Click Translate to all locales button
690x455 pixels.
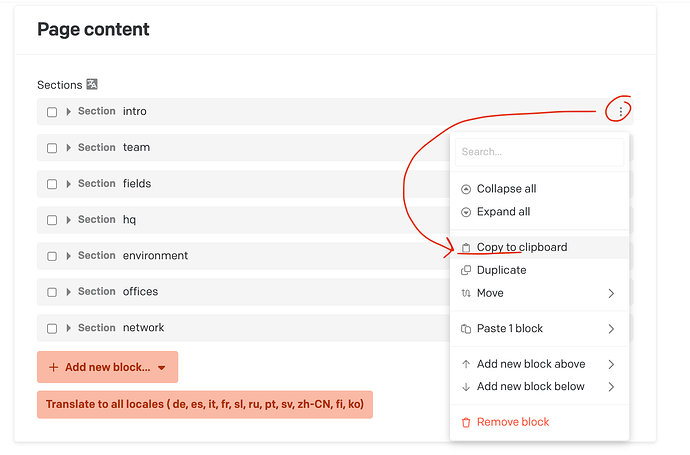pos(204,405)
